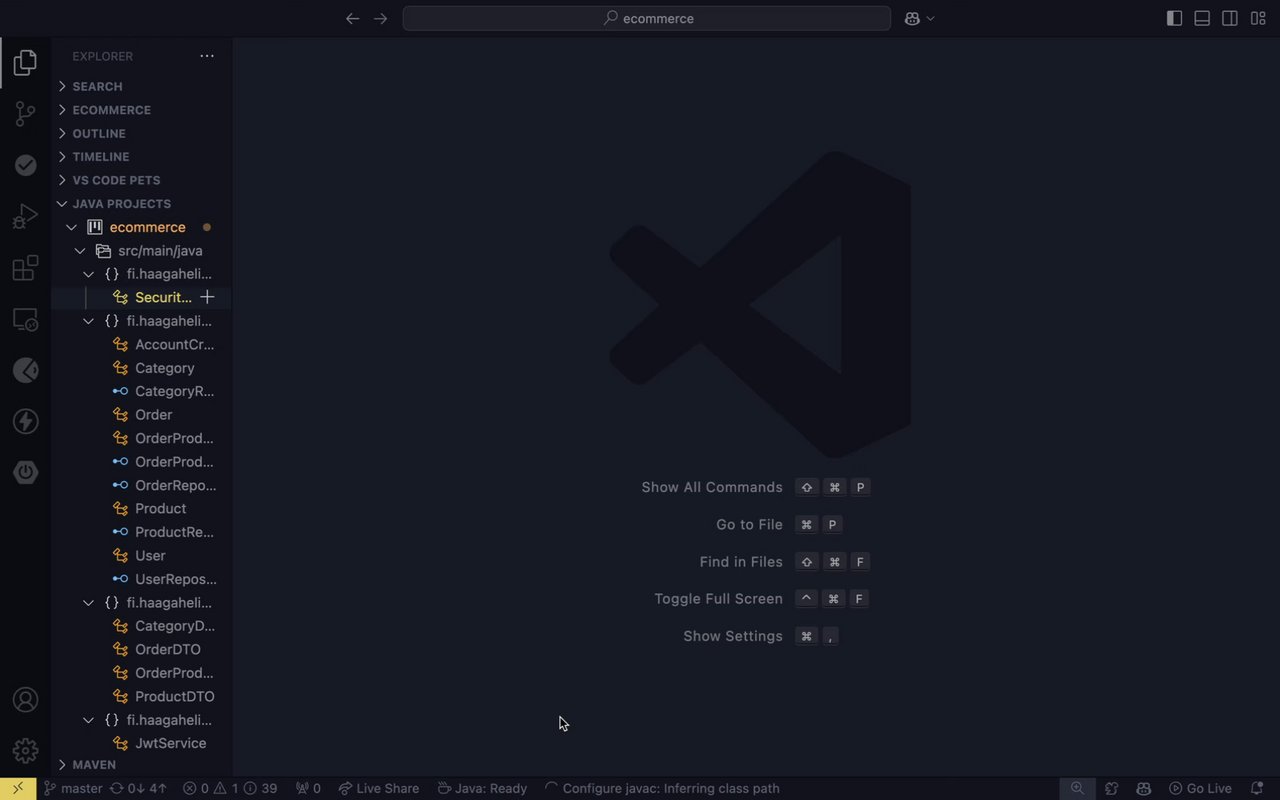Open forwarded ports indicator showing 0
The height and width of the screenshot is (800, 1280).
coord(308,788)
